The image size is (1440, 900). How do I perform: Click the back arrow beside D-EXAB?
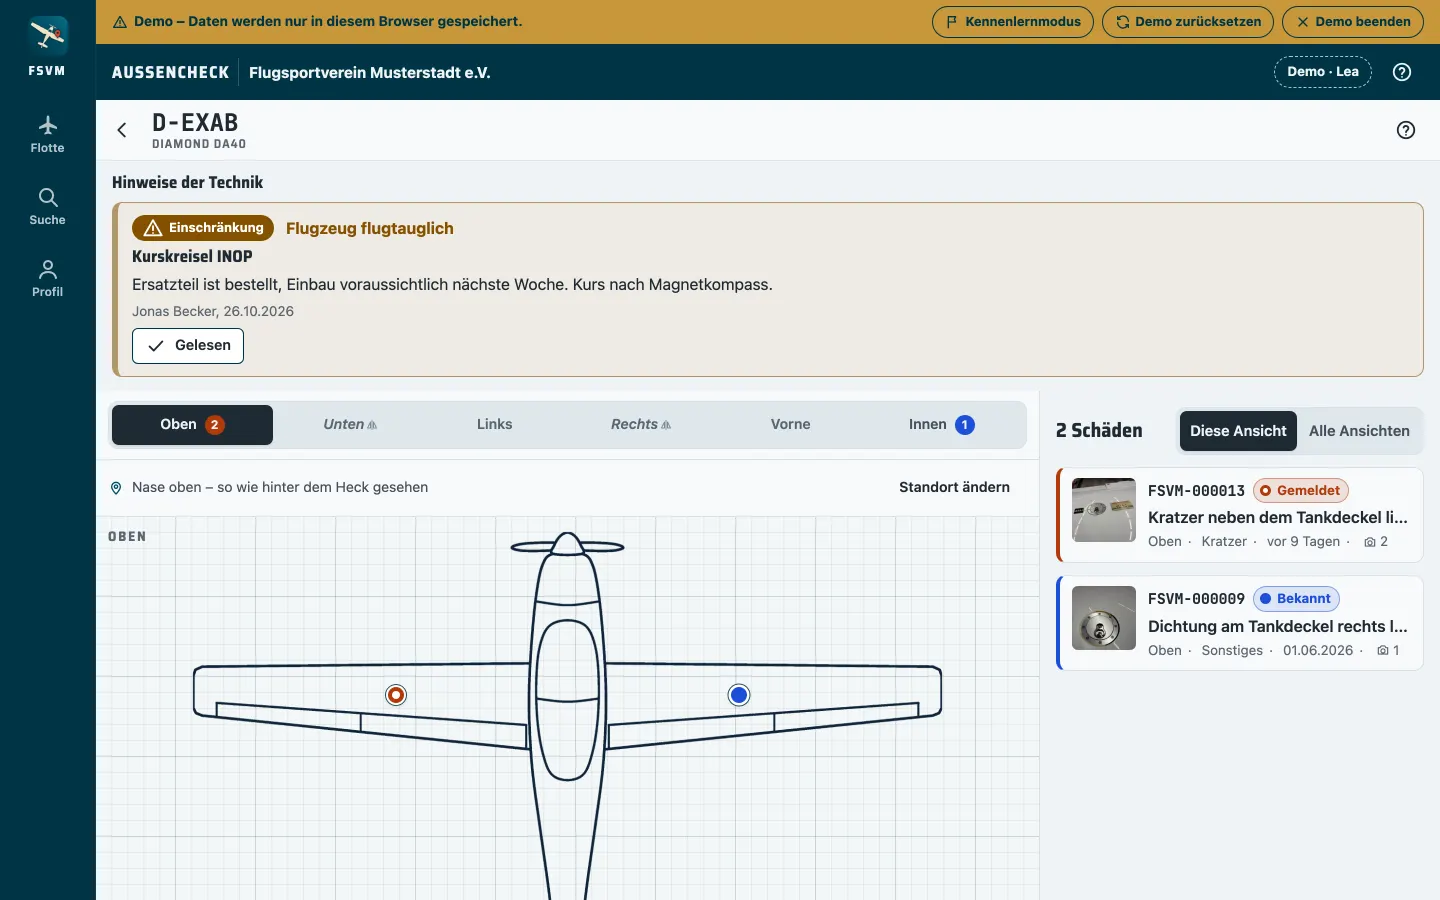[122, 130]
